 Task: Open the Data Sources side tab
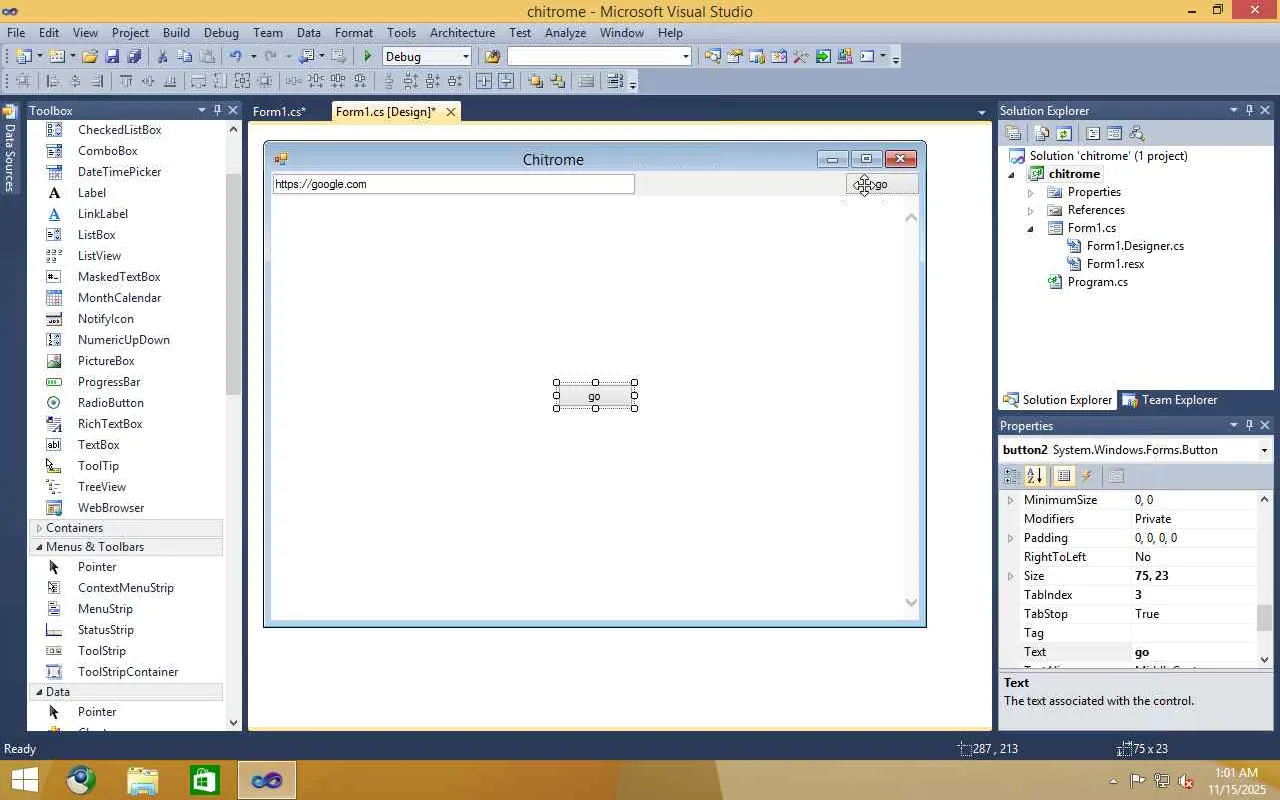(x=10, y=148)
